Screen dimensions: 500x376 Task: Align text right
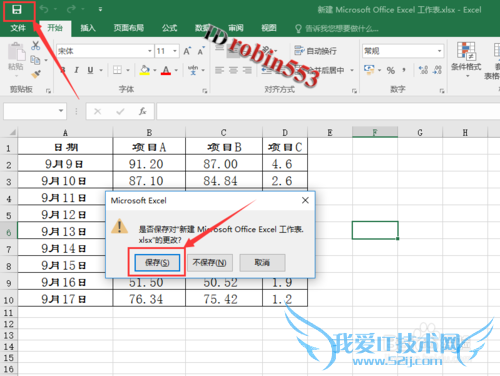coord(247,70)
